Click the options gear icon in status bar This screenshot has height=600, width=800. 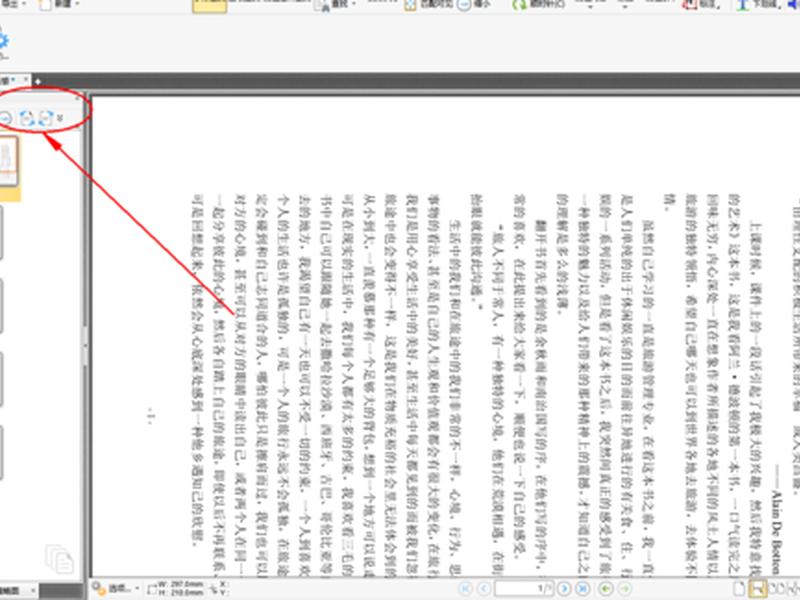coord(98,588)
